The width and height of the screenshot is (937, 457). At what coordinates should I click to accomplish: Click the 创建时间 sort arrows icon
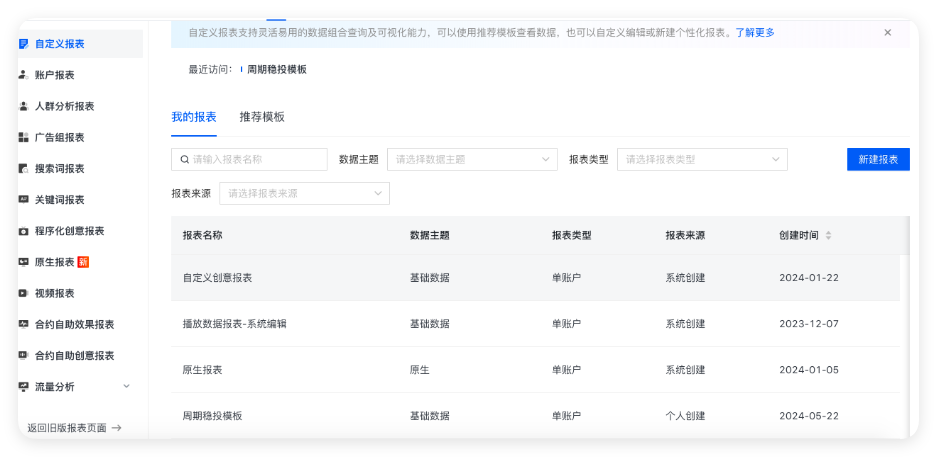[828, 235]
